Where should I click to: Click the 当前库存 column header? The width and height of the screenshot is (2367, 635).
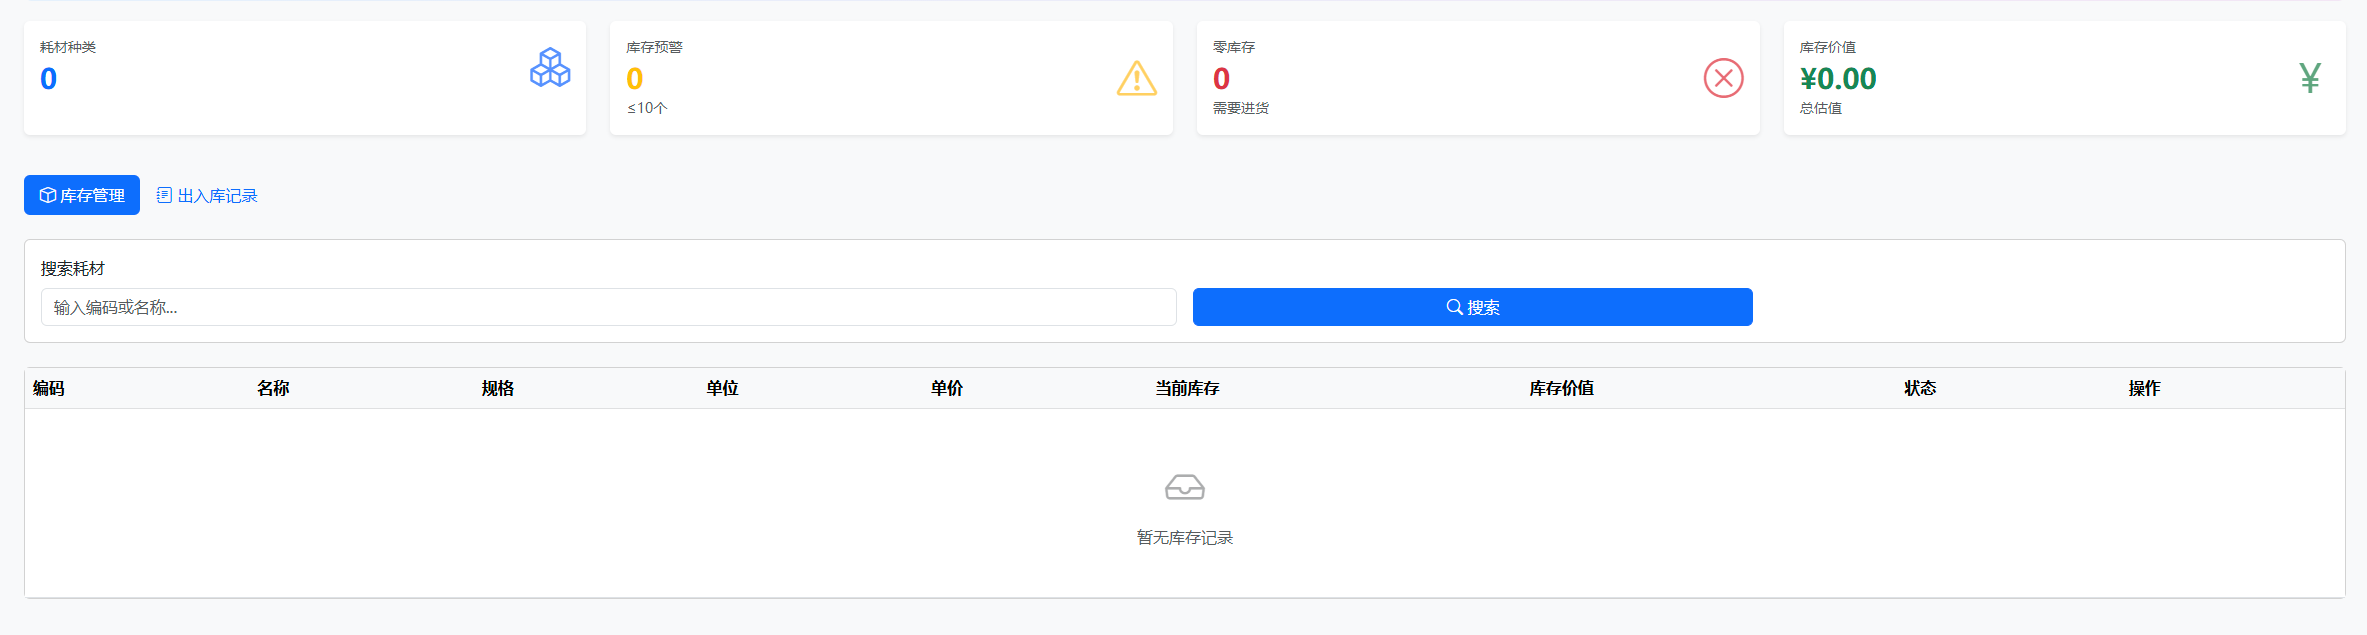pos(1187,388)
